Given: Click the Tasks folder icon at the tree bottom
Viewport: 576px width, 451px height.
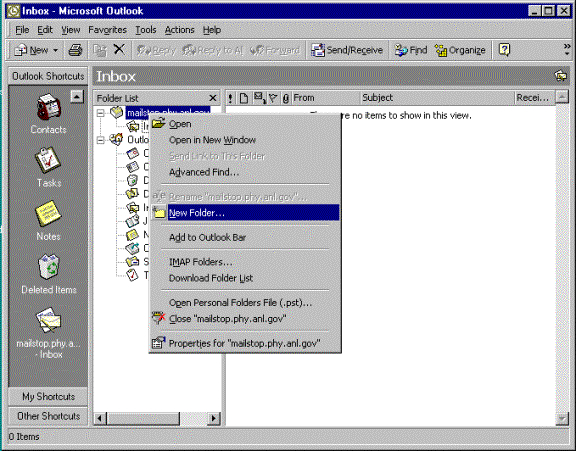Looking at the screenshot, I should (132, 275).
